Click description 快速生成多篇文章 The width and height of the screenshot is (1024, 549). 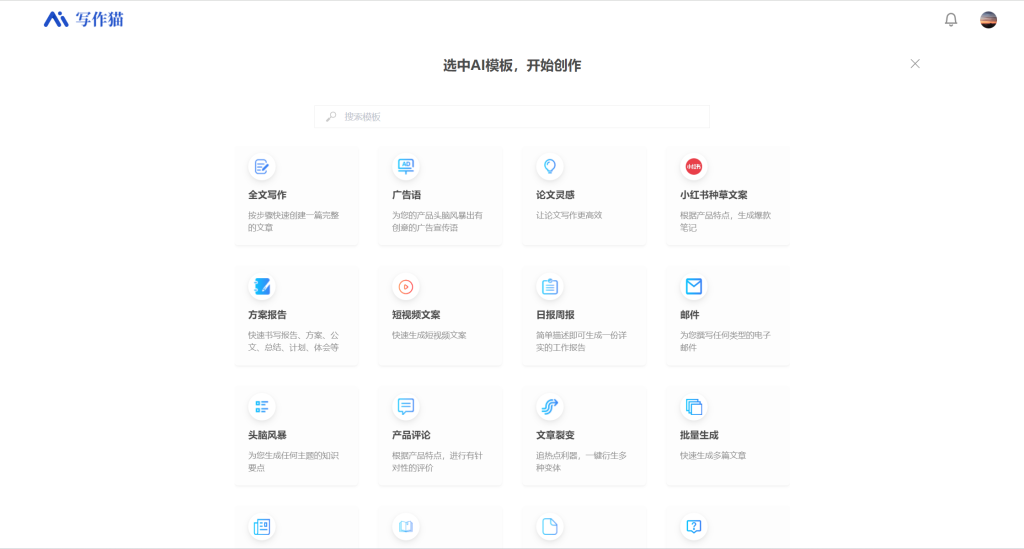pos(712,455)
